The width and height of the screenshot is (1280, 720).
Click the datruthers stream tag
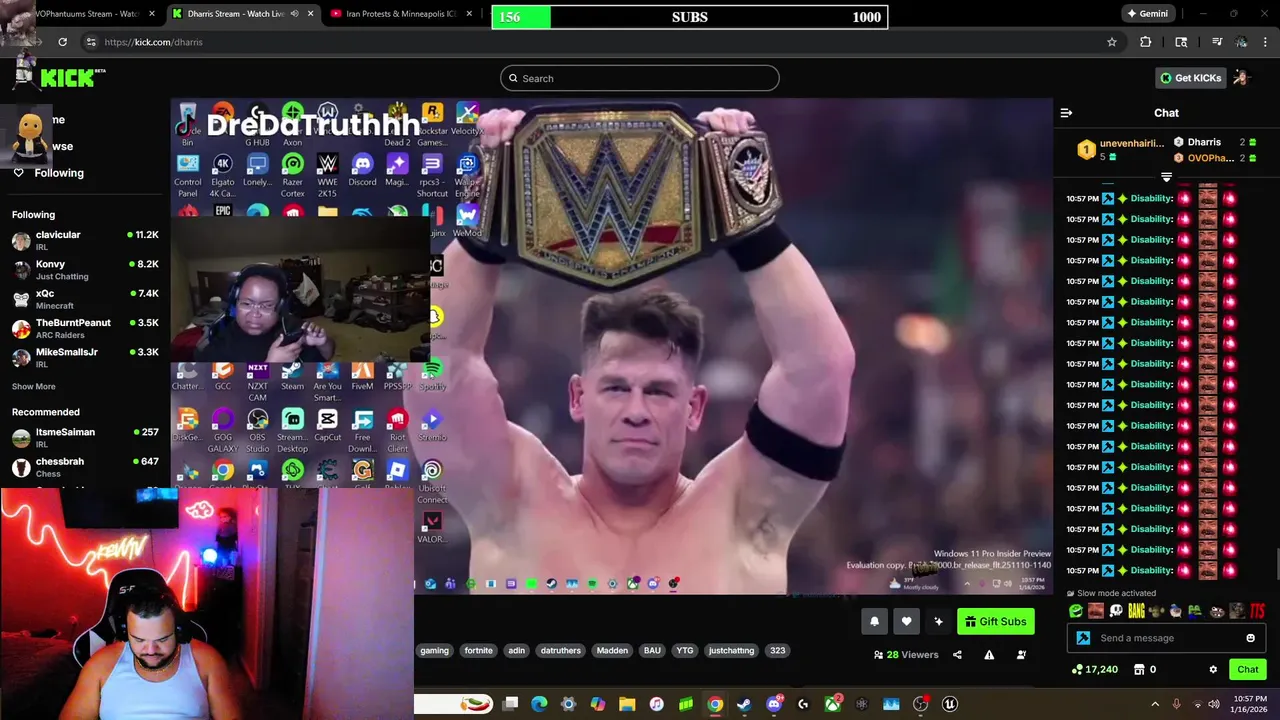pos(560,650)
